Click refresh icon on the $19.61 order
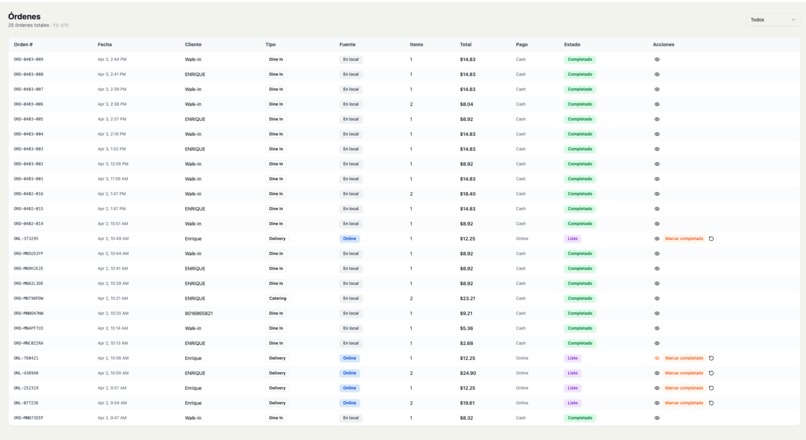 click(x=711, y=403)
